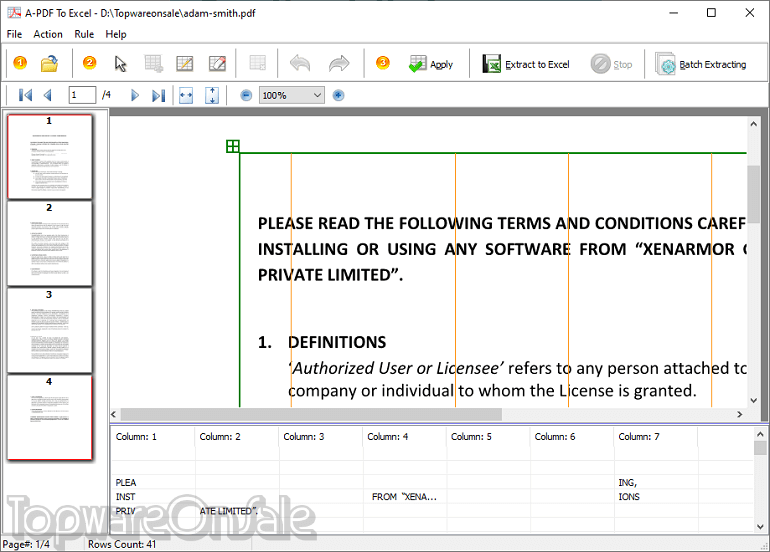The width and height of the screenshot is (770, 552).
Task: Click the Rows Count: 41 status
Action: tap(122, 544)
